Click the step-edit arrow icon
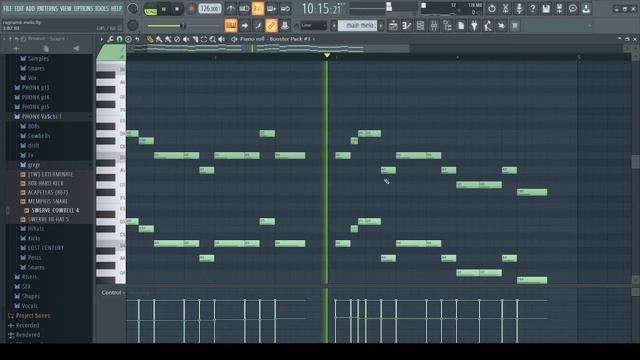Viewport: 640px width, 360px height. pyautogui.click(x=244, y=26)
